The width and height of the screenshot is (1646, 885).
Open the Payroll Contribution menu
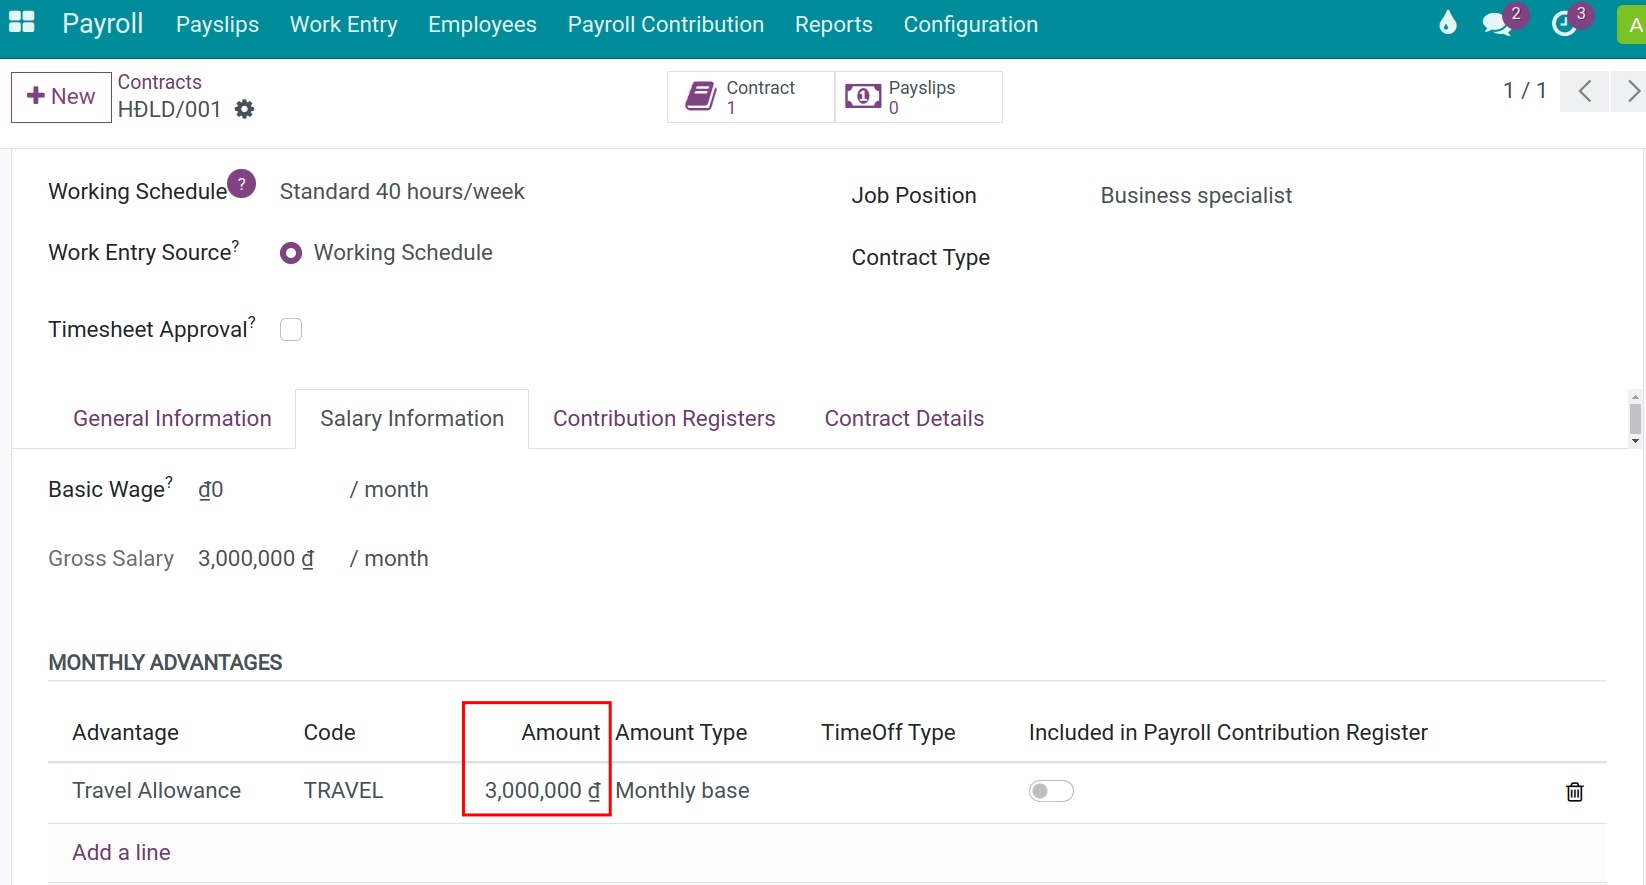665,24
